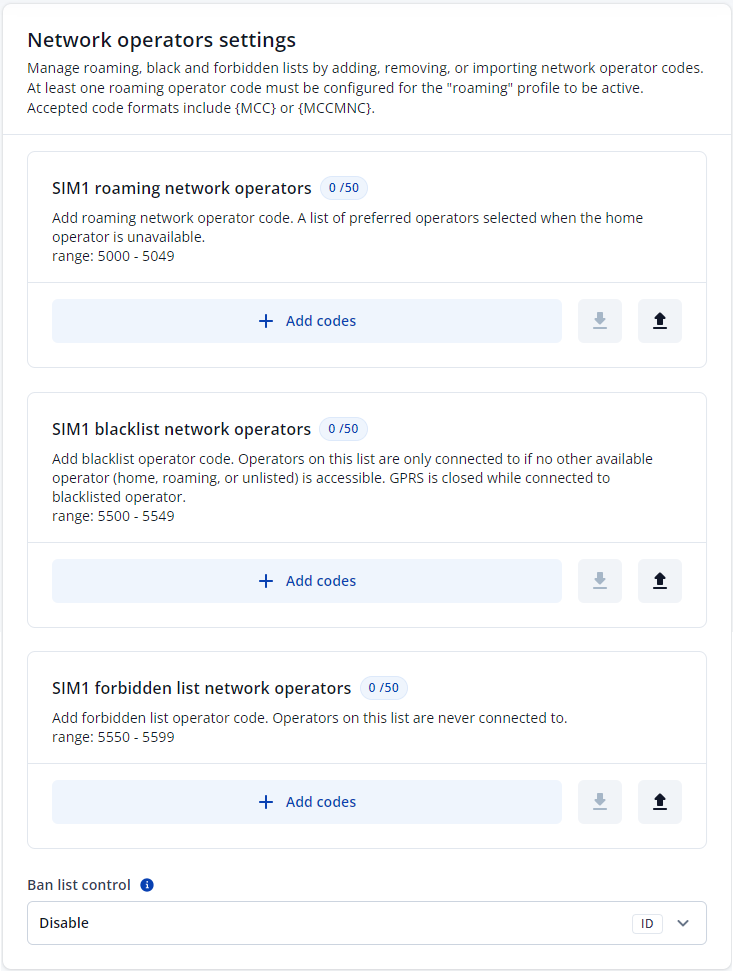
Task: Add codes to SIM1 roaming network operators
Action: (x=307, y=321)
